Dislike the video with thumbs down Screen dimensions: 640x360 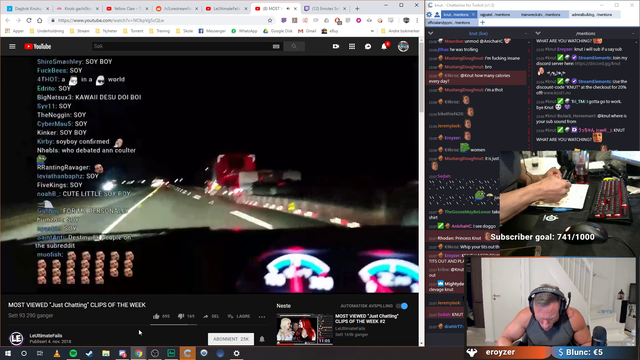(x=186, y=316)
